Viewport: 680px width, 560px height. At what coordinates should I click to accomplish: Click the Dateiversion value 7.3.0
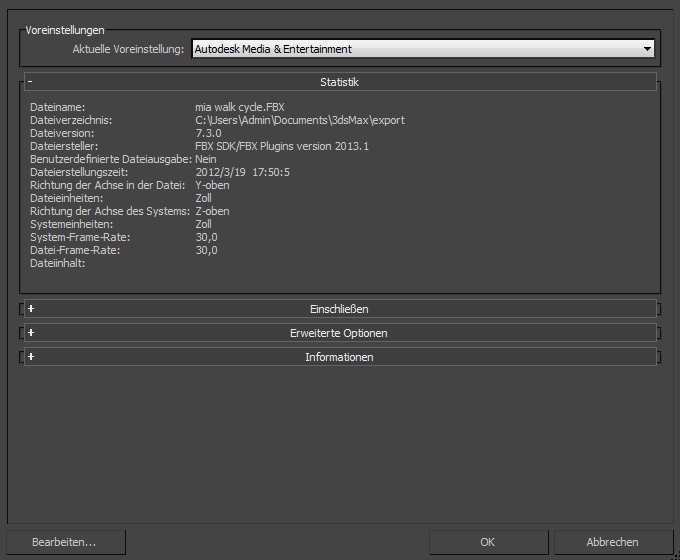(208, 133)
